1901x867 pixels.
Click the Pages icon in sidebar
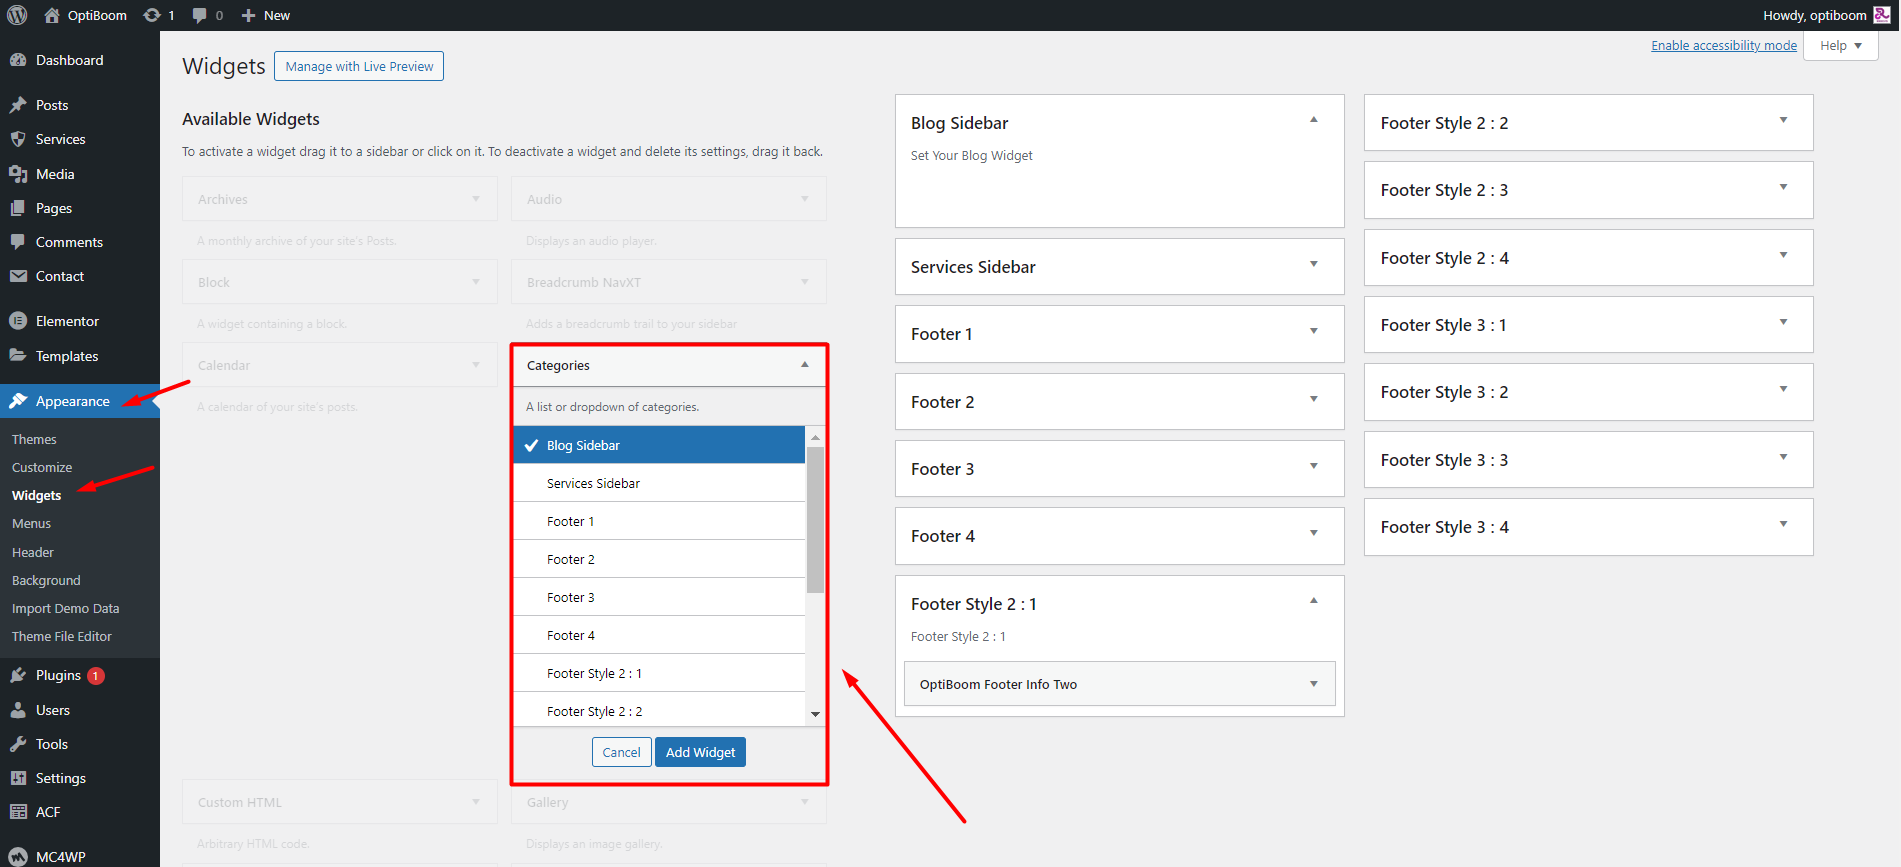(18, 208)
